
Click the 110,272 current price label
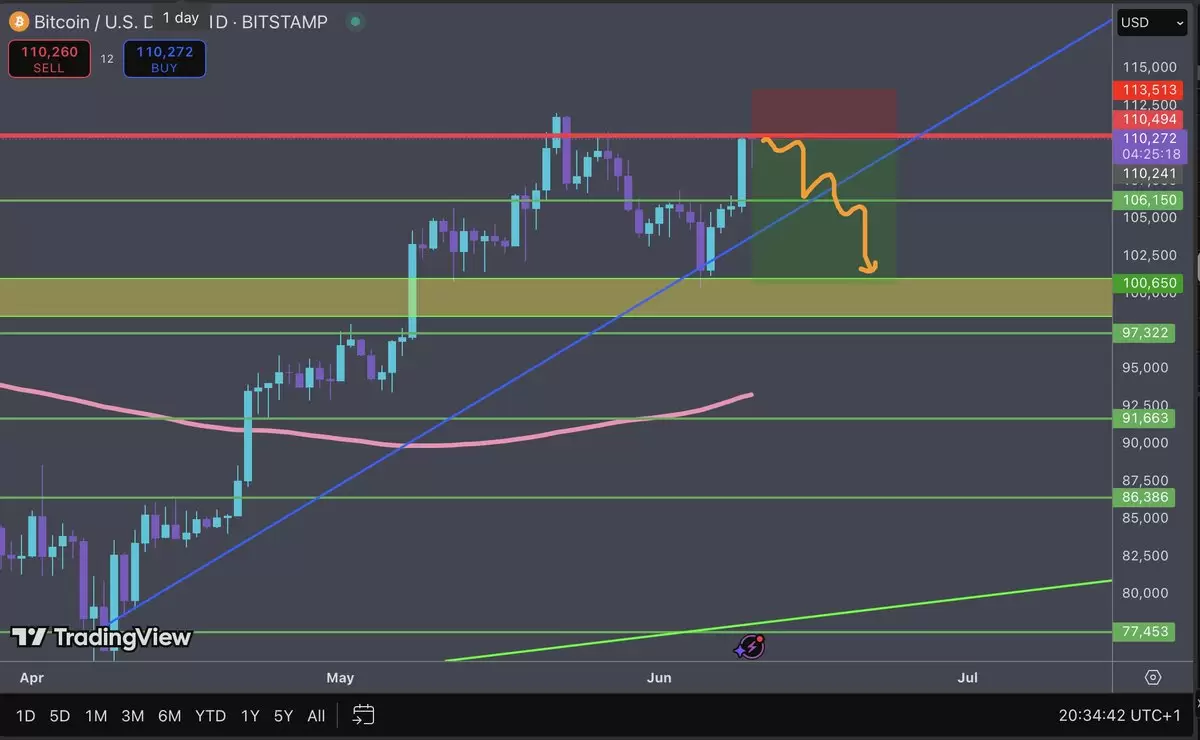pyautogui.click(x=1150, y=138)
